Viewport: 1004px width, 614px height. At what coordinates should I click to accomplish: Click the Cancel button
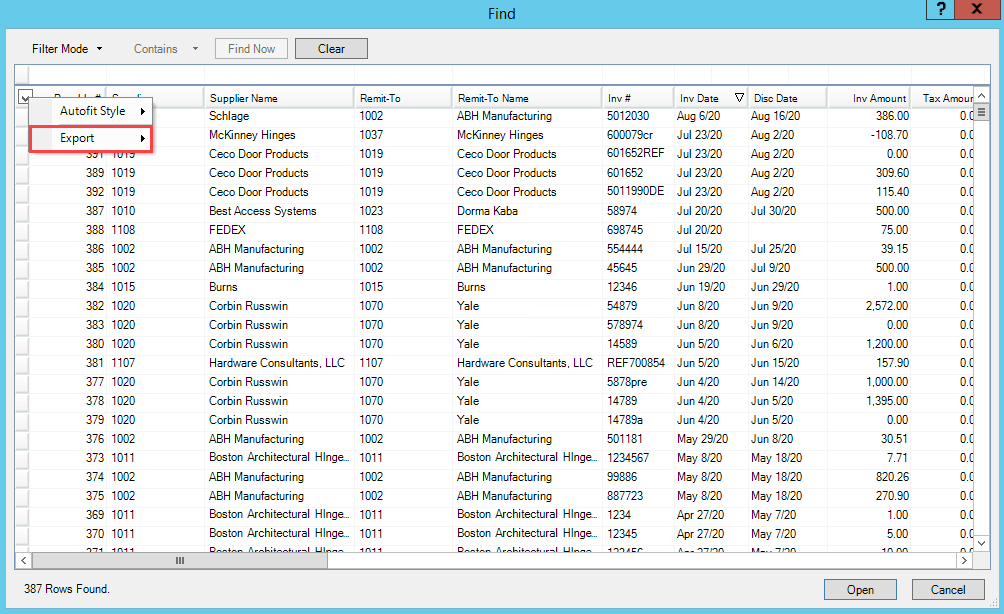point(948,590)
